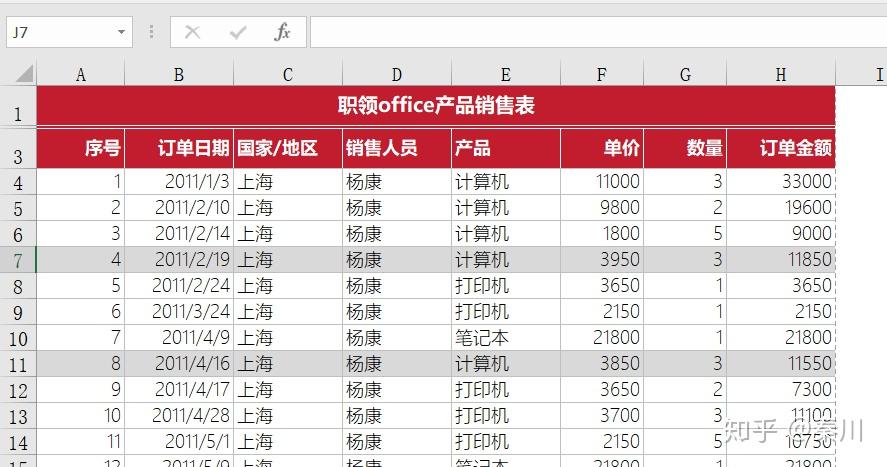Click the order amount cell 33000
887x467 pixels.
[781, 181]
